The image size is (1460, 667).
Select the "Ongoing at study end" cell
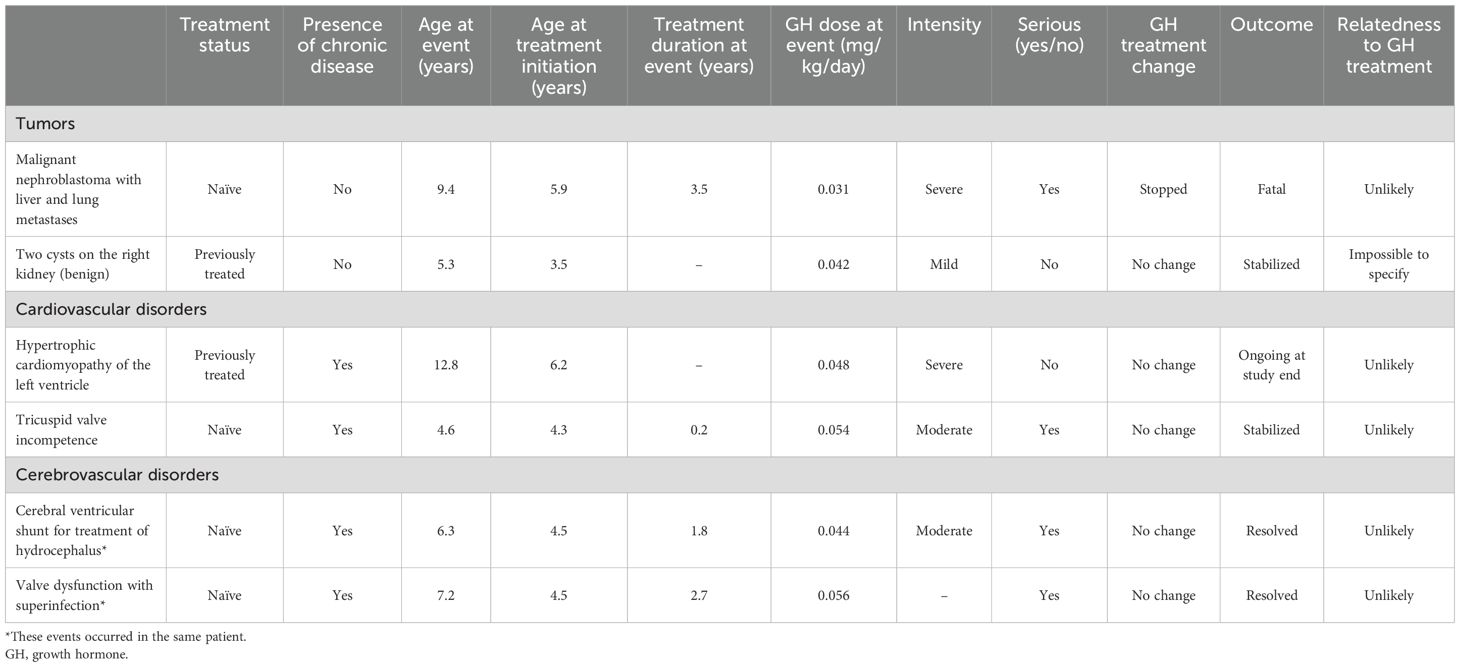coord(1270,365)
